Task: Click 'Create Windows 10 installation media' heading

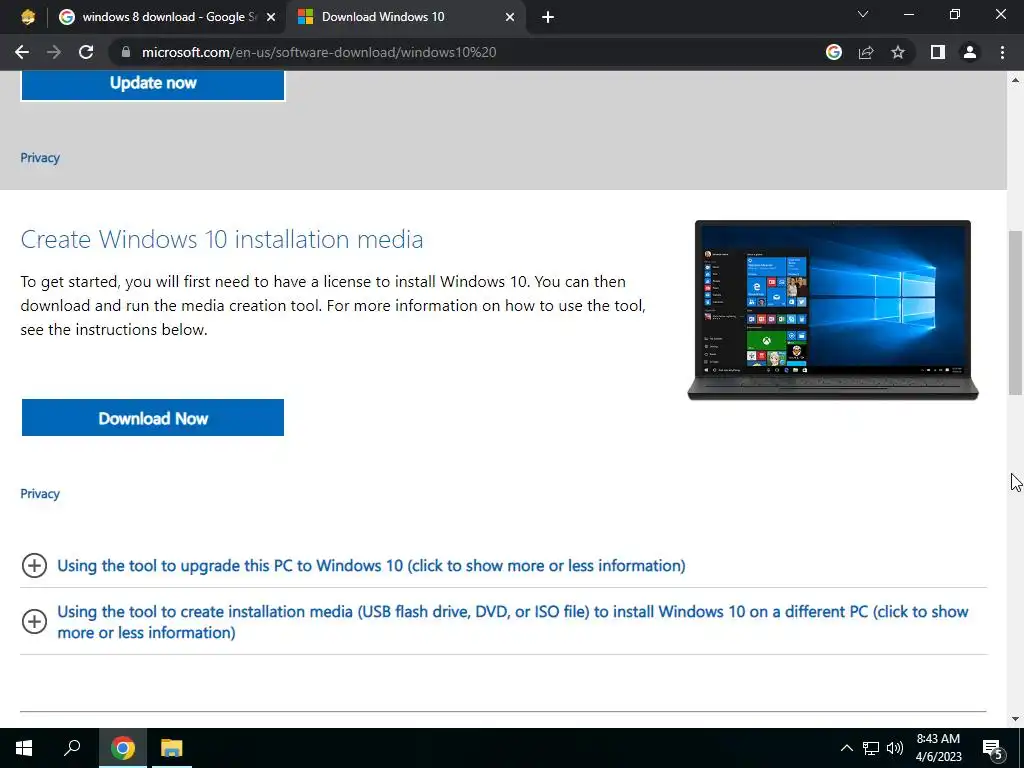Action: [x=221, y=239]
